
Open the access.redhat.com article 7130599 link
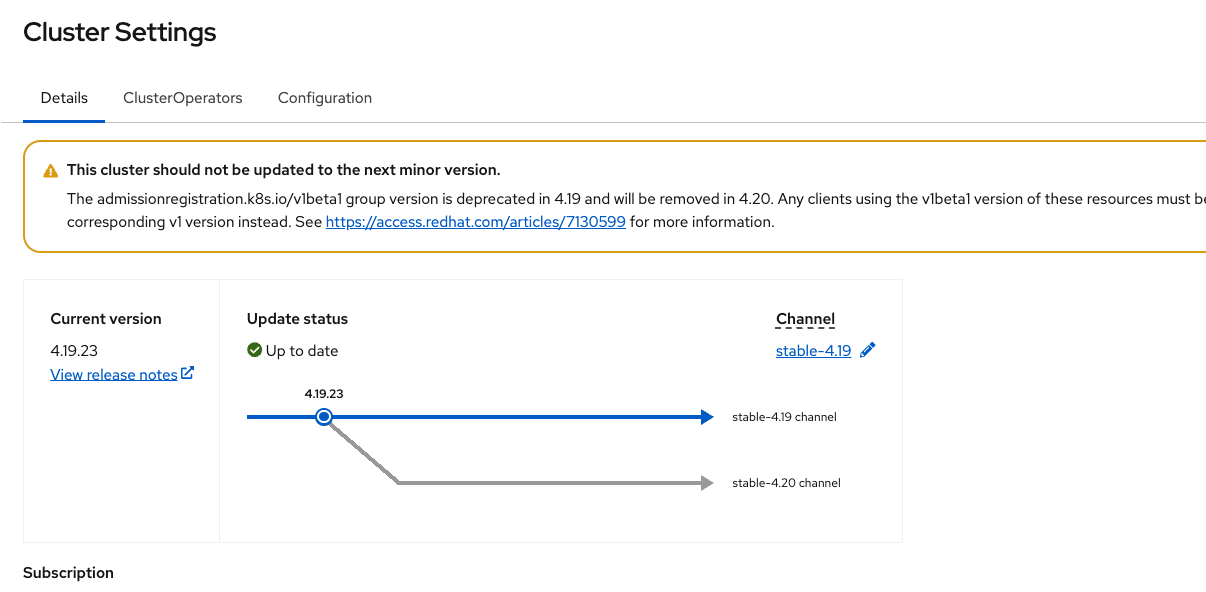pos(476,222)
